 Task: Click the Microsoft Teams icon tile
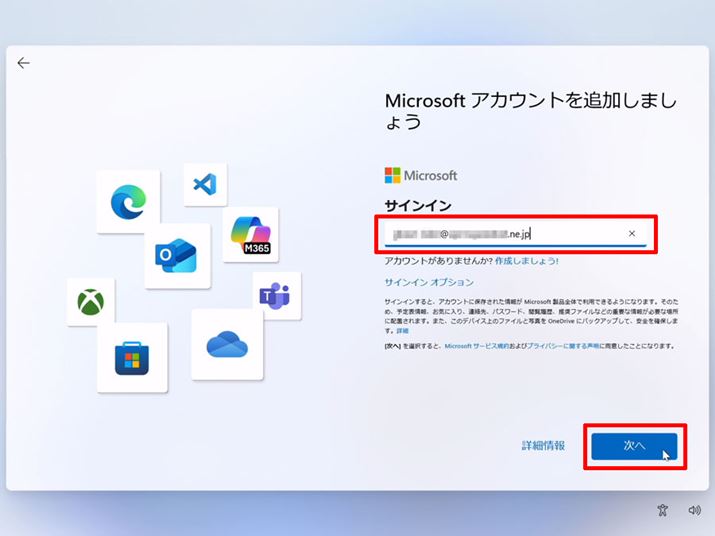(277, 296)
